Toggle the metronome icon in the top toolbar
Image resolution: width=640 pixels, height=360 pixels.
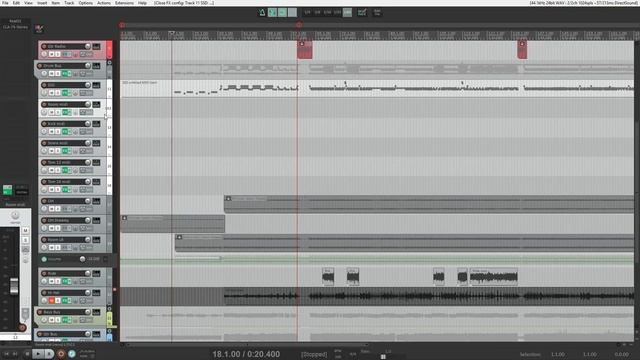pyautogui.click(x=262, y=13)
